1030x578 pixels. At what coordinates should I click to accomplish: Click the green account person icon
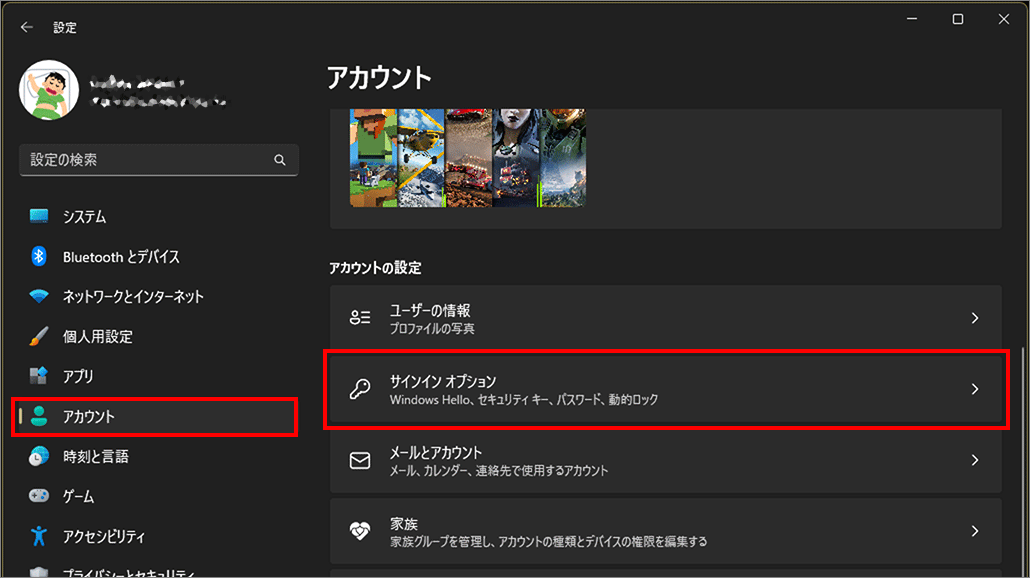pos(39,416)
